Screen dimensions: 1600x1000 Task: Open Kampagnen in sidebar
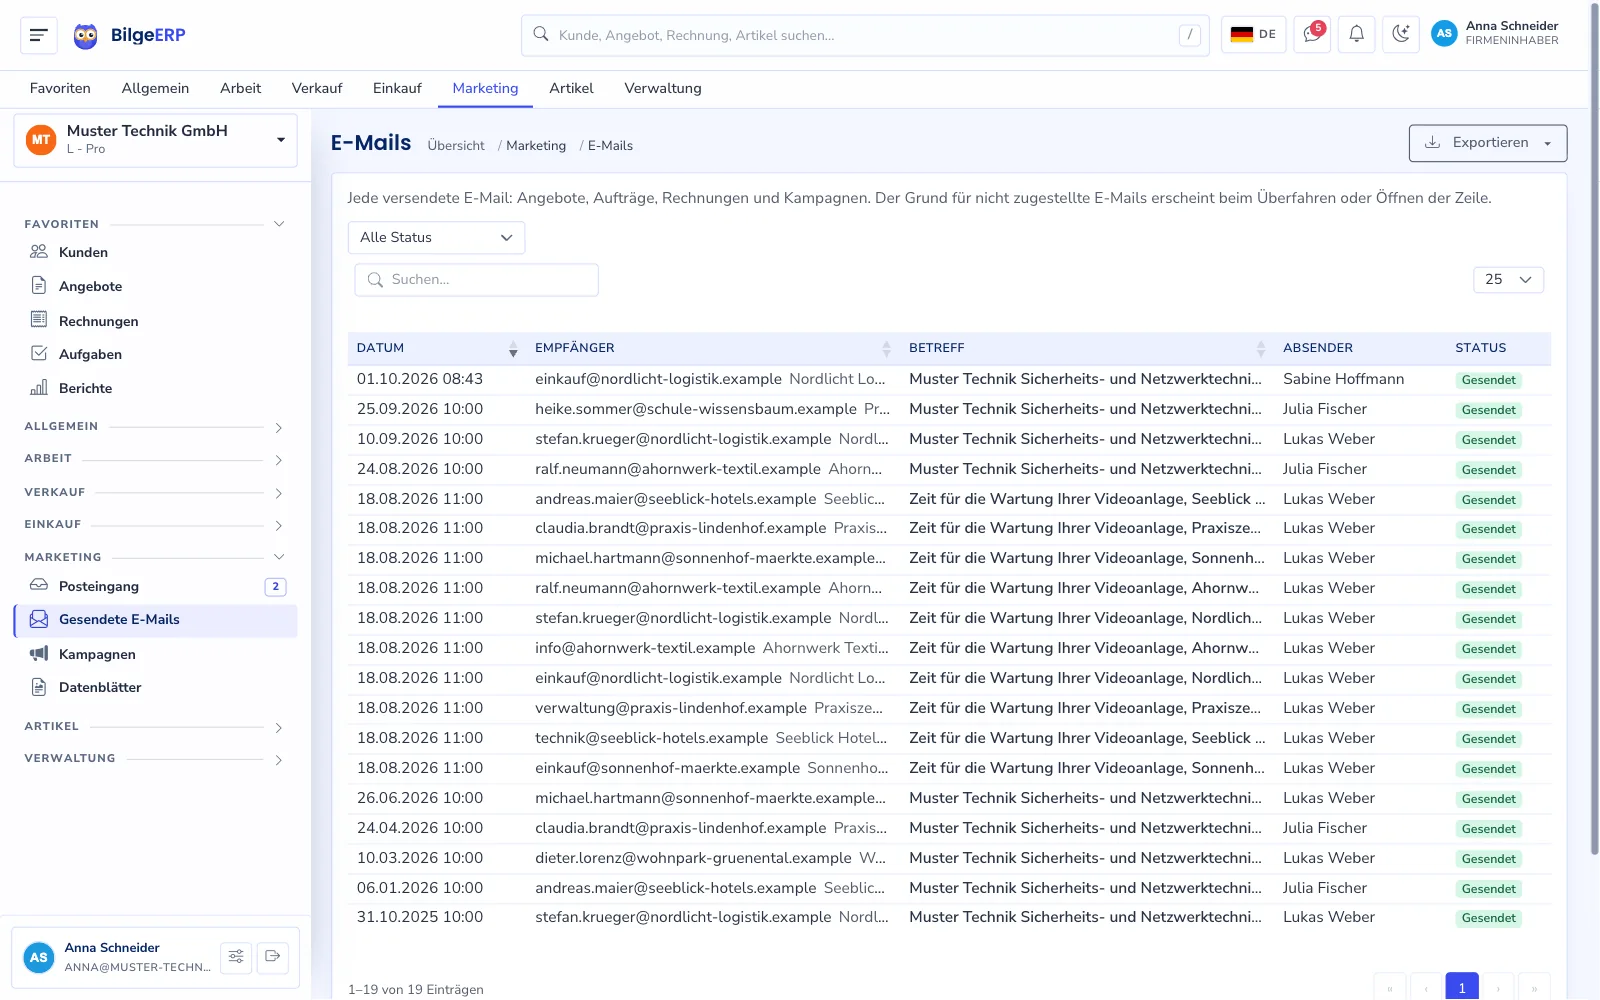155,654
